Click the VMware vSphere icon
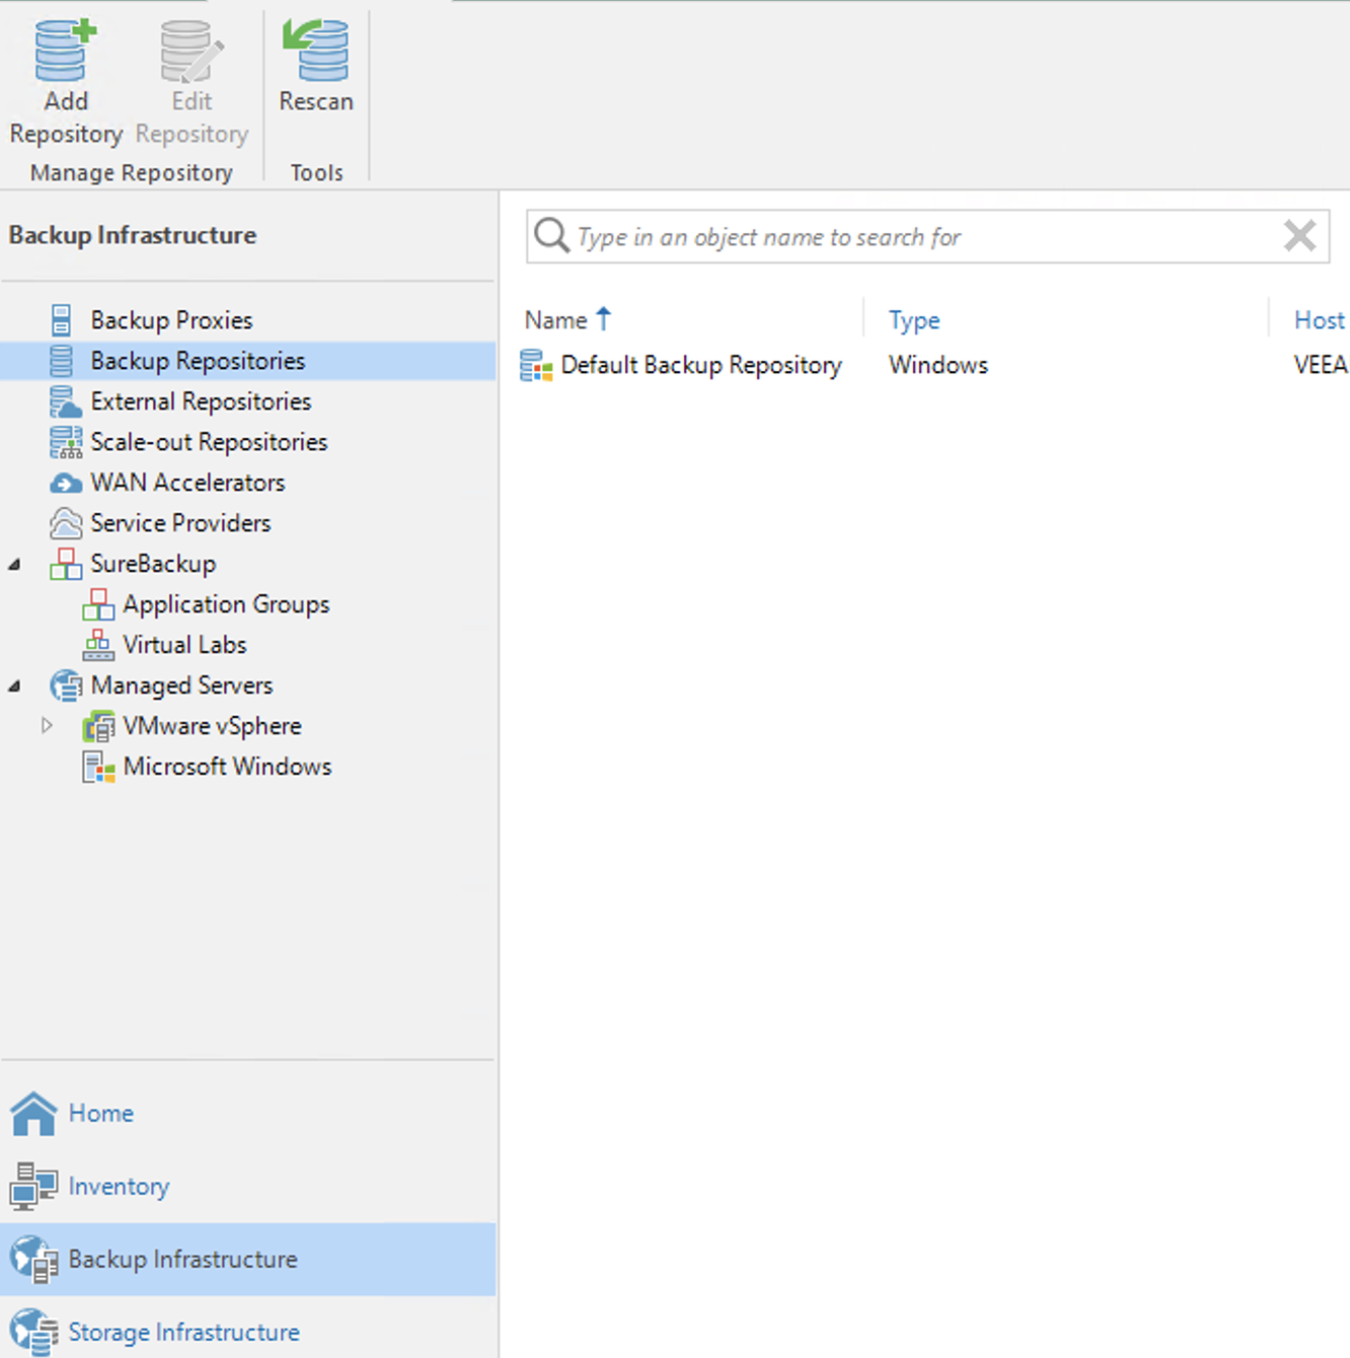The image size is (1350, 1358). [98, 726]
